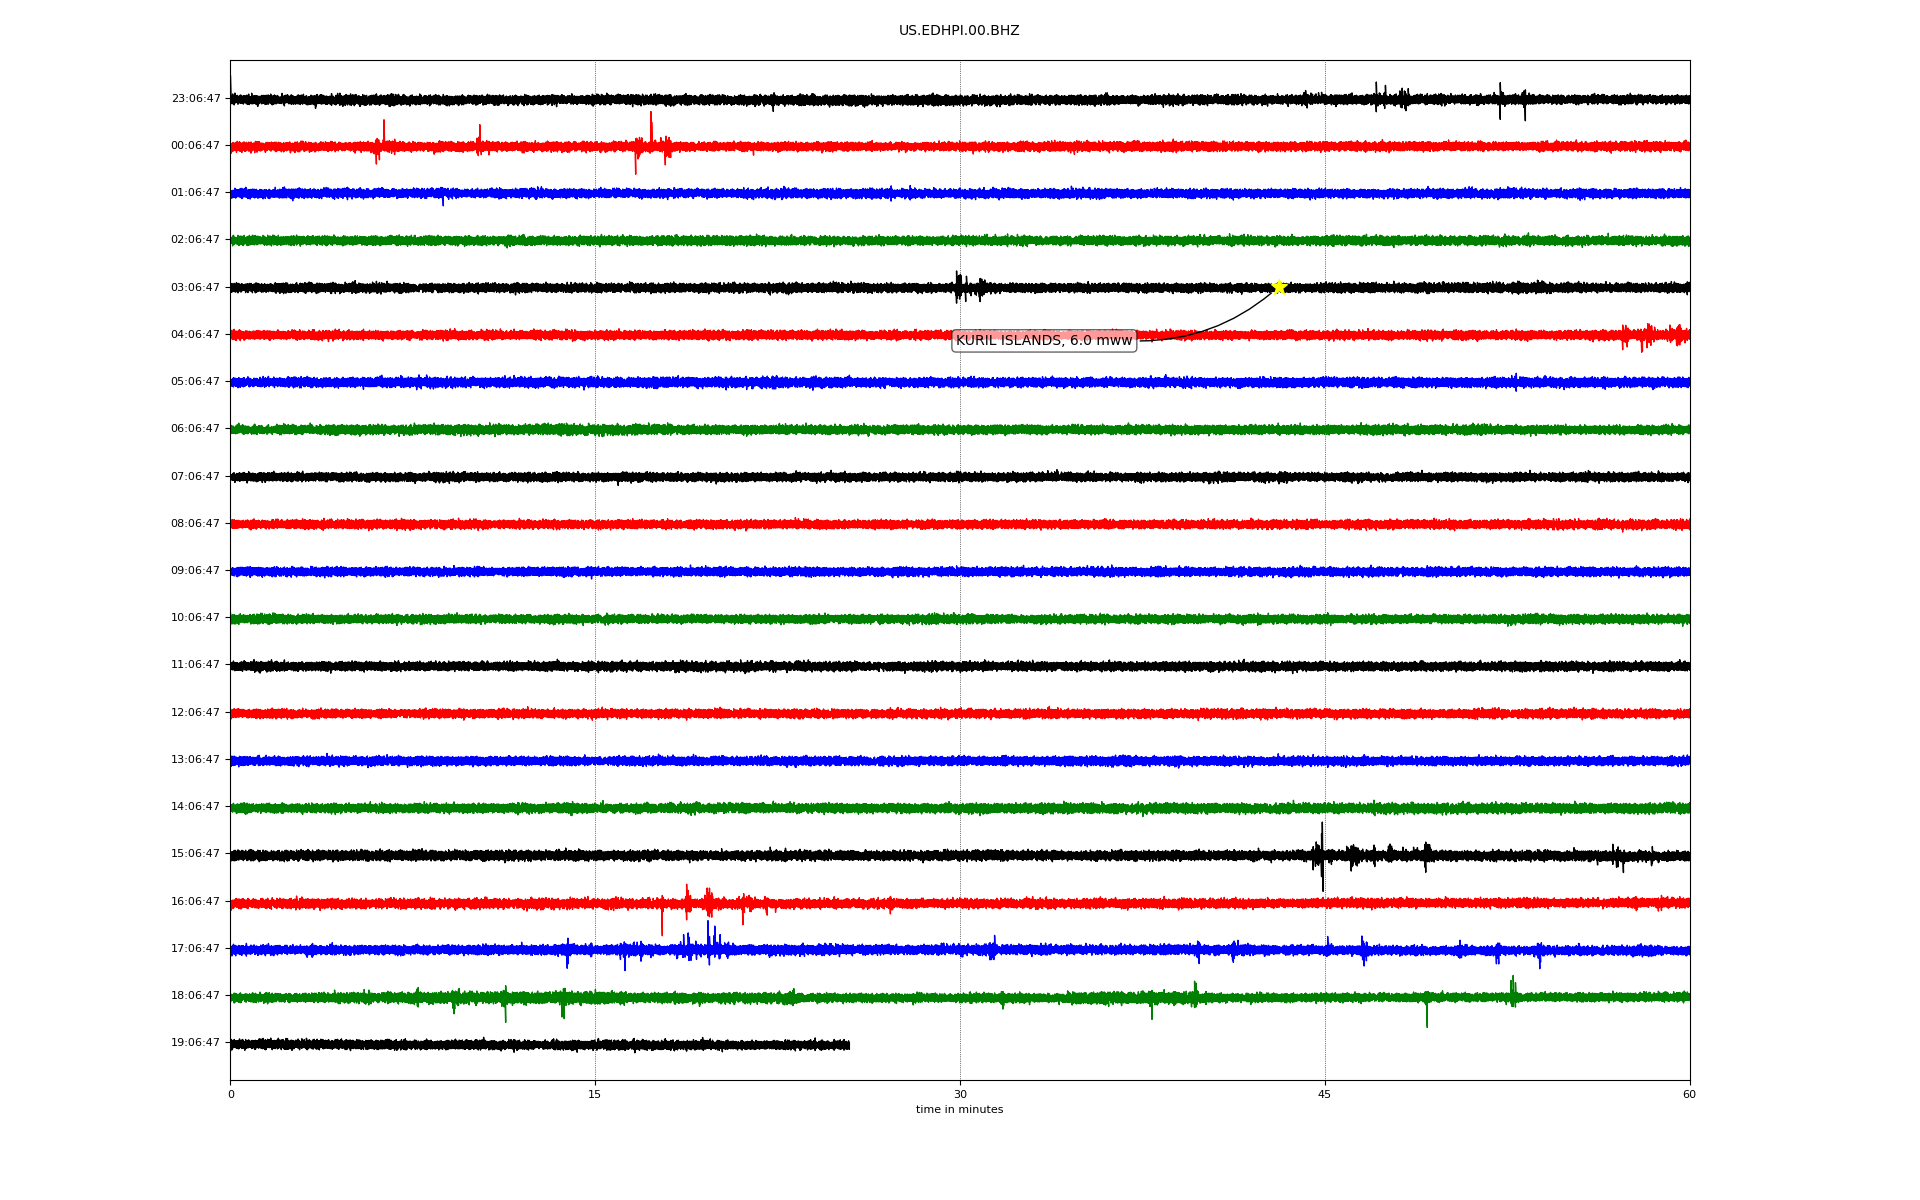Click the 15 tick on time axis

(595, 1094)
